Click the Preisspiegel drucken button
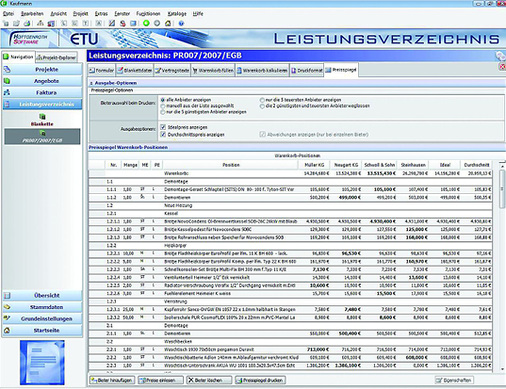 pyautogui.click(x=260, y=380)
